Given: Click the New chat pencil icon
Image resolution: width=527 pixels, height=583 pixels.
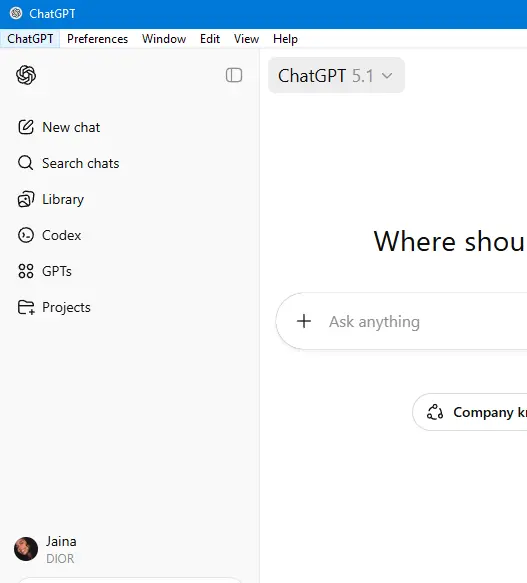Looking at the screenshot, I should (x=26, y=127).
